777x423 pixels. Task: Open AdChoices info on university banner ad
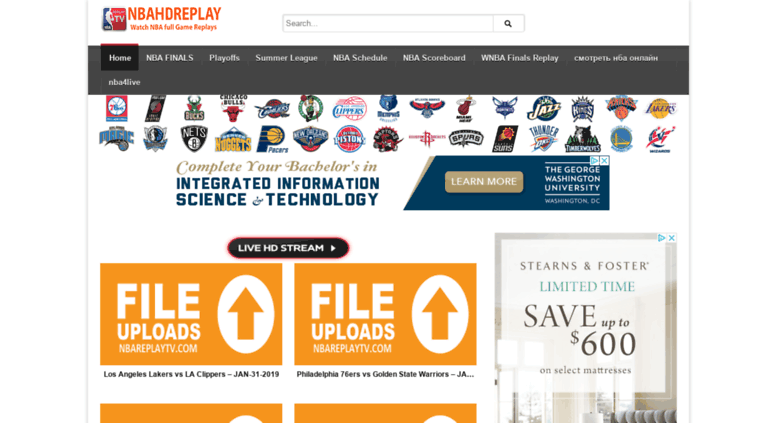pos(595,160)
